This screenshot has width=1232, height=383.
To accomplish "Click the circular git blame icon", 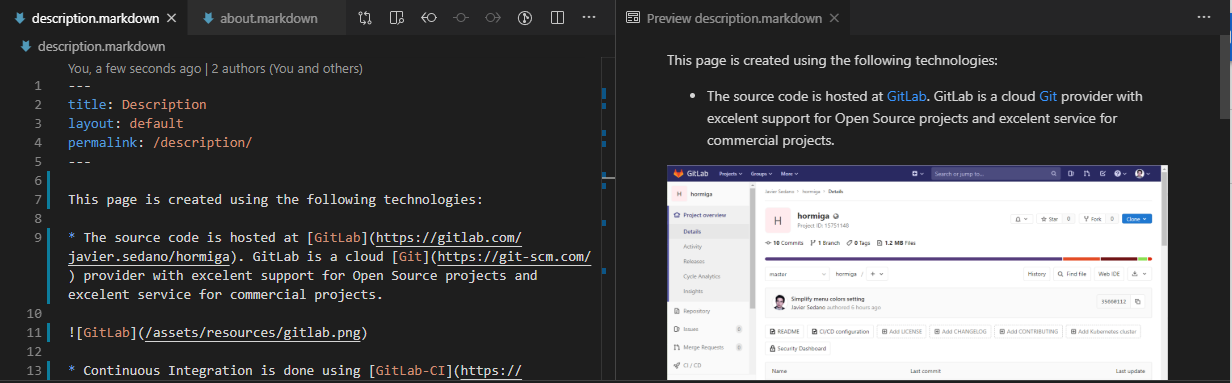I will point(525,18).
